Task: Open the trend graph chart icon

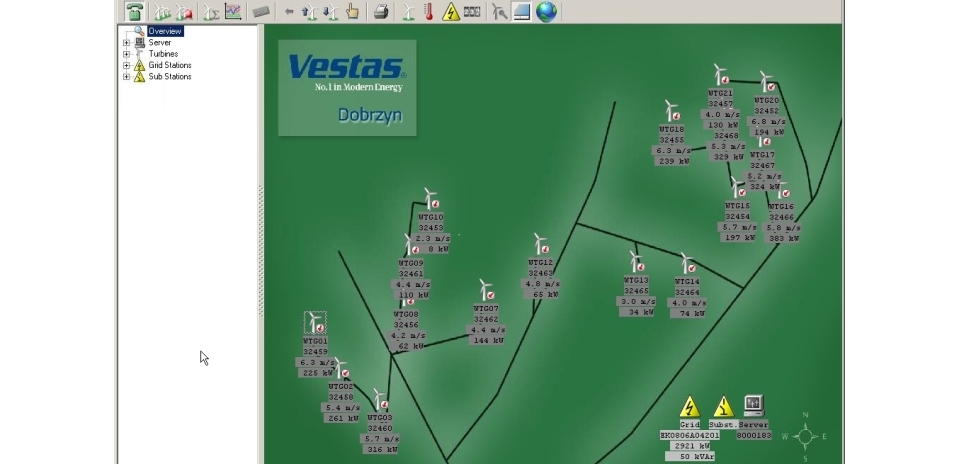Action: coord(233,11)
